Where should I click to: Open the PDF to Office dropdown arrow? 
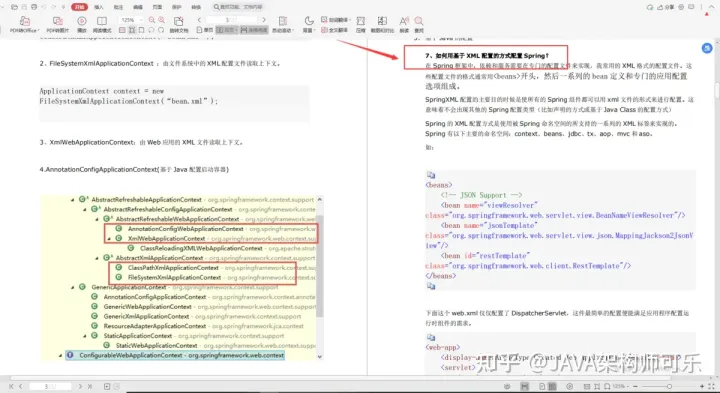[38, 30]
